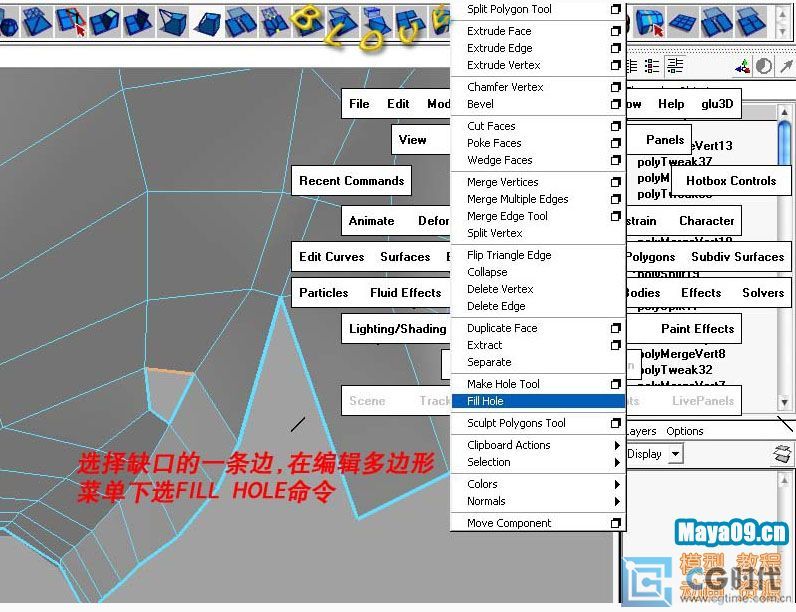This screenshot has width=796, height=612.
Task: Select the Split Polygon Tool shelf icon with red cursor
Action: (x=71, y=22)
